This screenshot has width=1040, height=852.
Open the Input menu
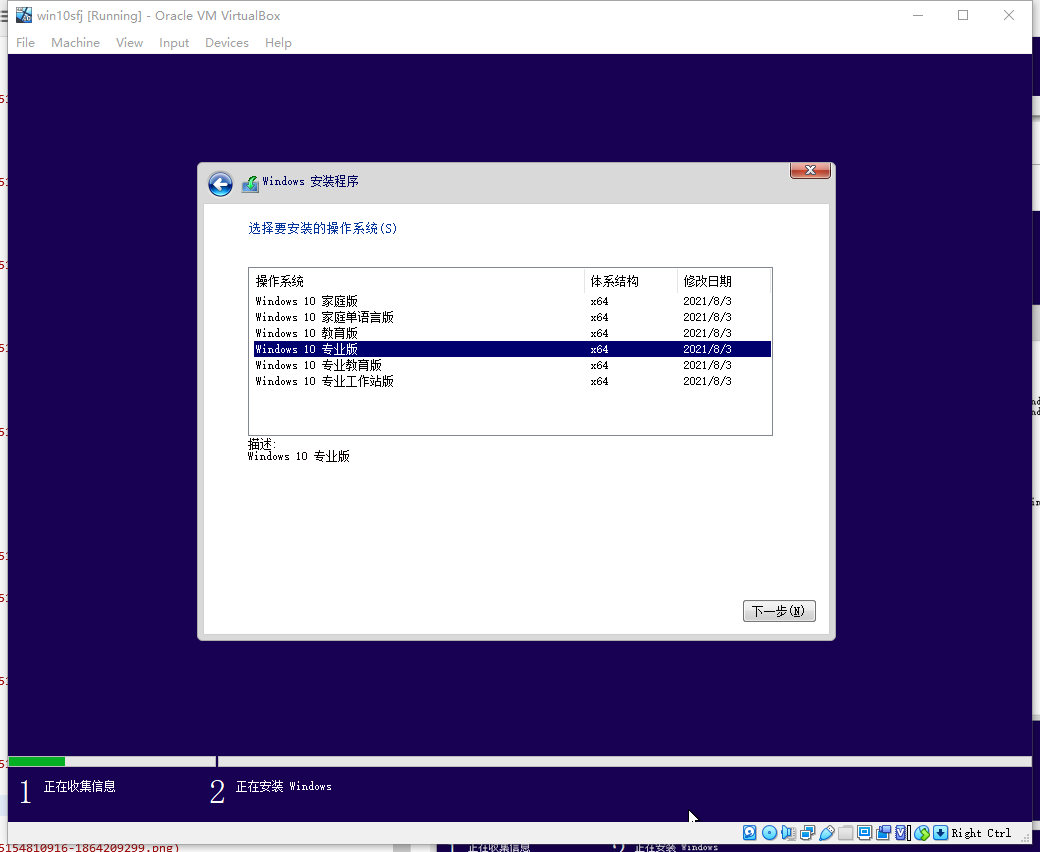click(x=174, y=42)
